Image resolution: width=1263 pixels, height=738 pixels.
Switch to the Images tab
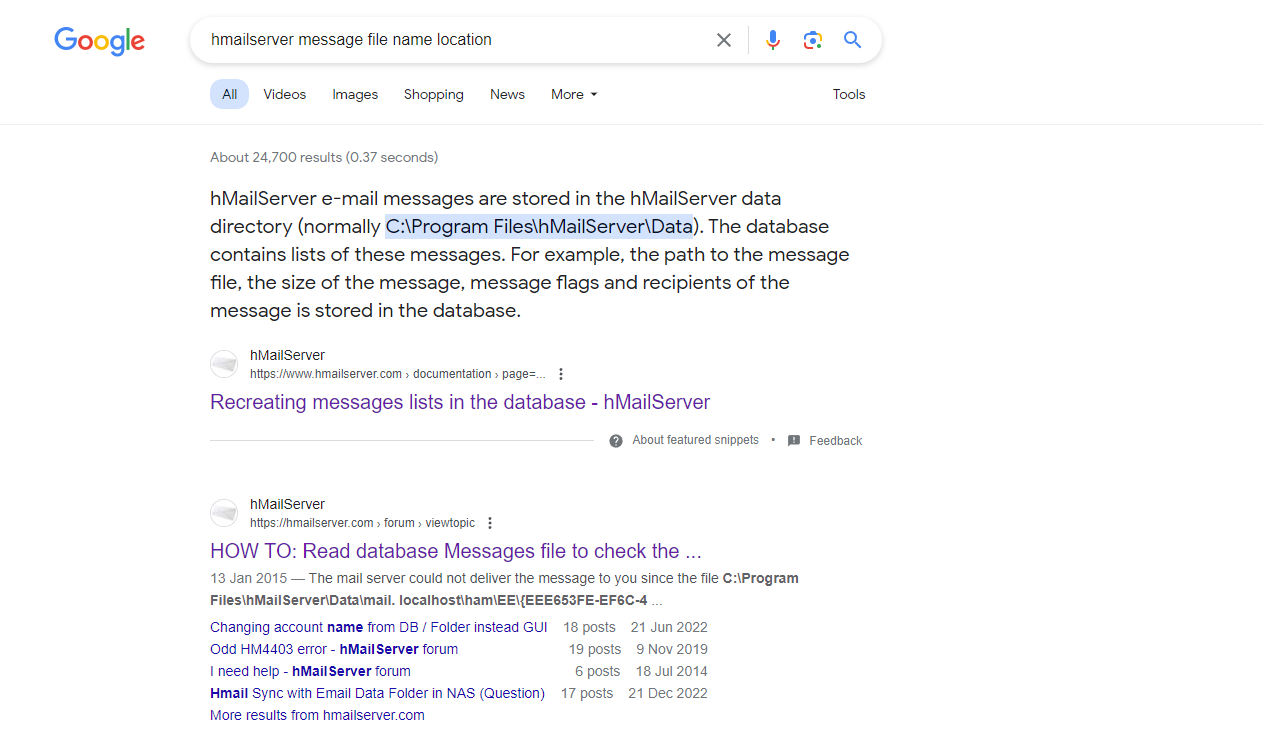click(x=355, y=94)
